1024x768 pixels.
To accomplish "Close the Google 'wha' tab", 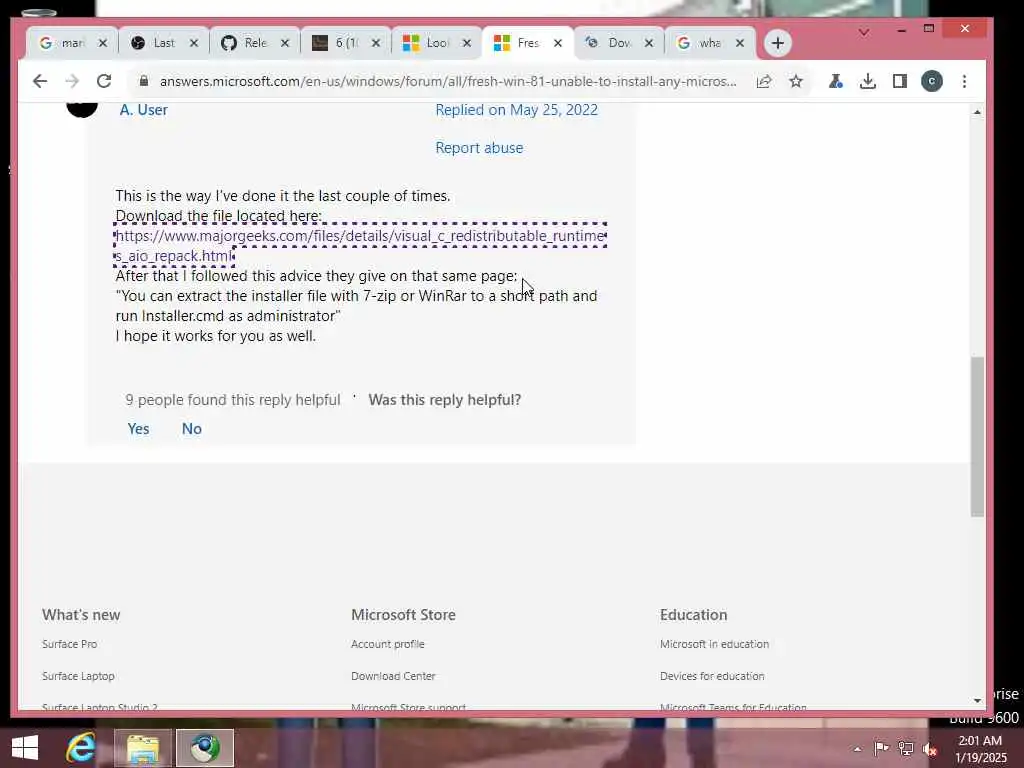I will click(739, 43).
